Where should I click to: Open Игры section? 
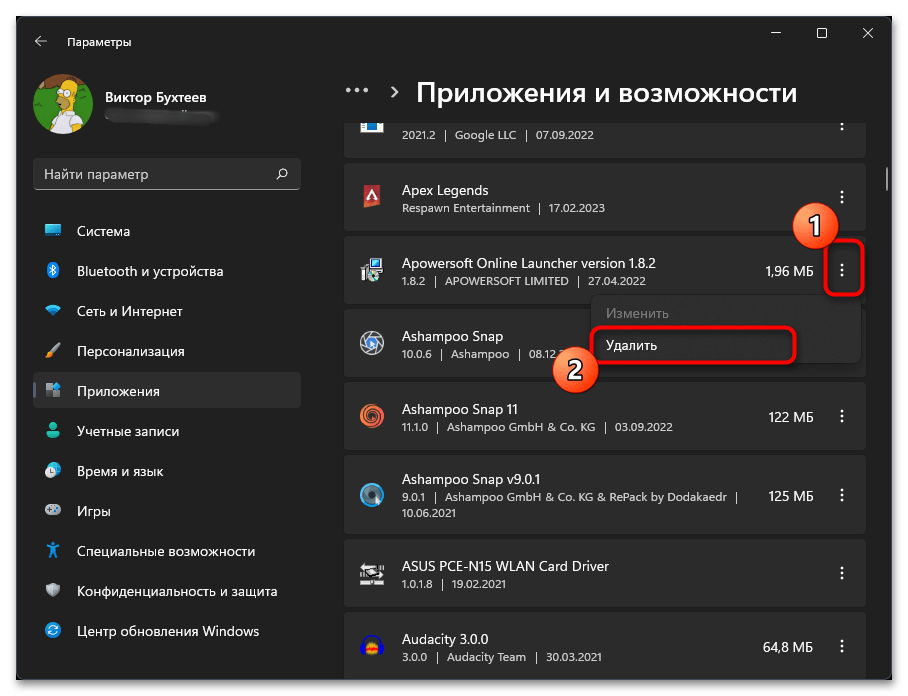[167, 511]
